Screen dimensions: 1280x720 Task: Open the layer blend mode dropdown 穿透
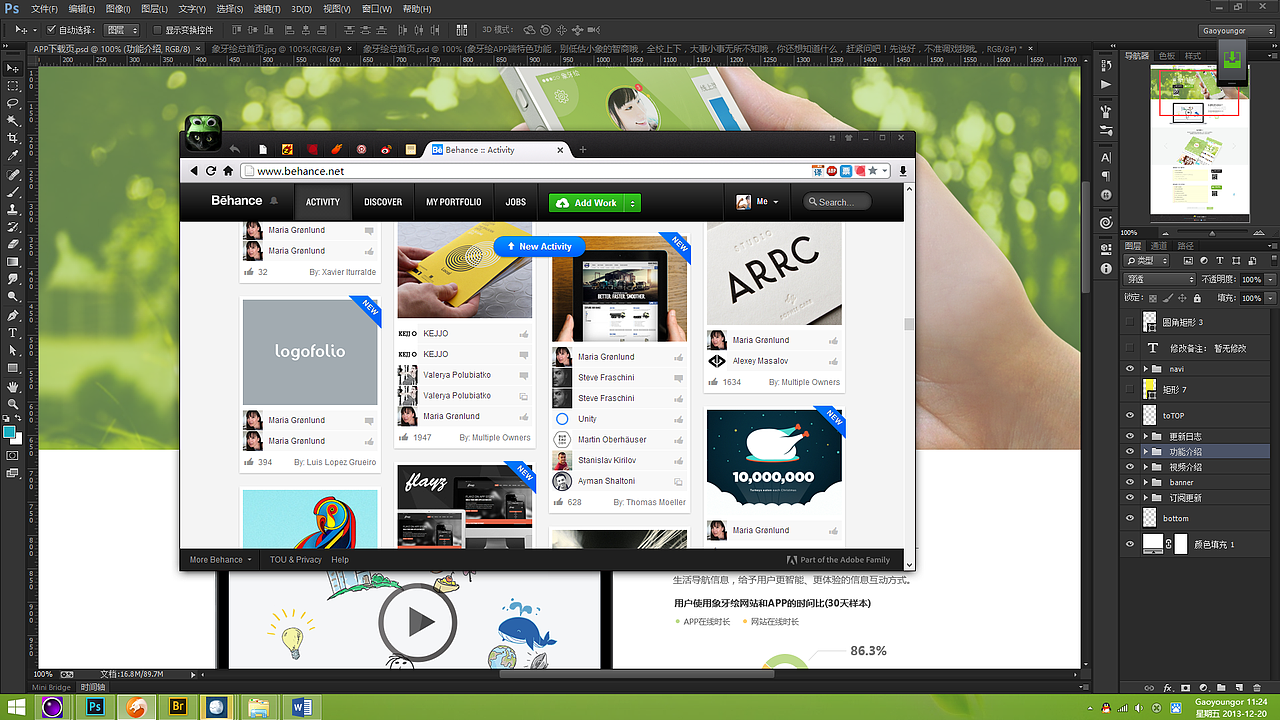coord(1159,279)
